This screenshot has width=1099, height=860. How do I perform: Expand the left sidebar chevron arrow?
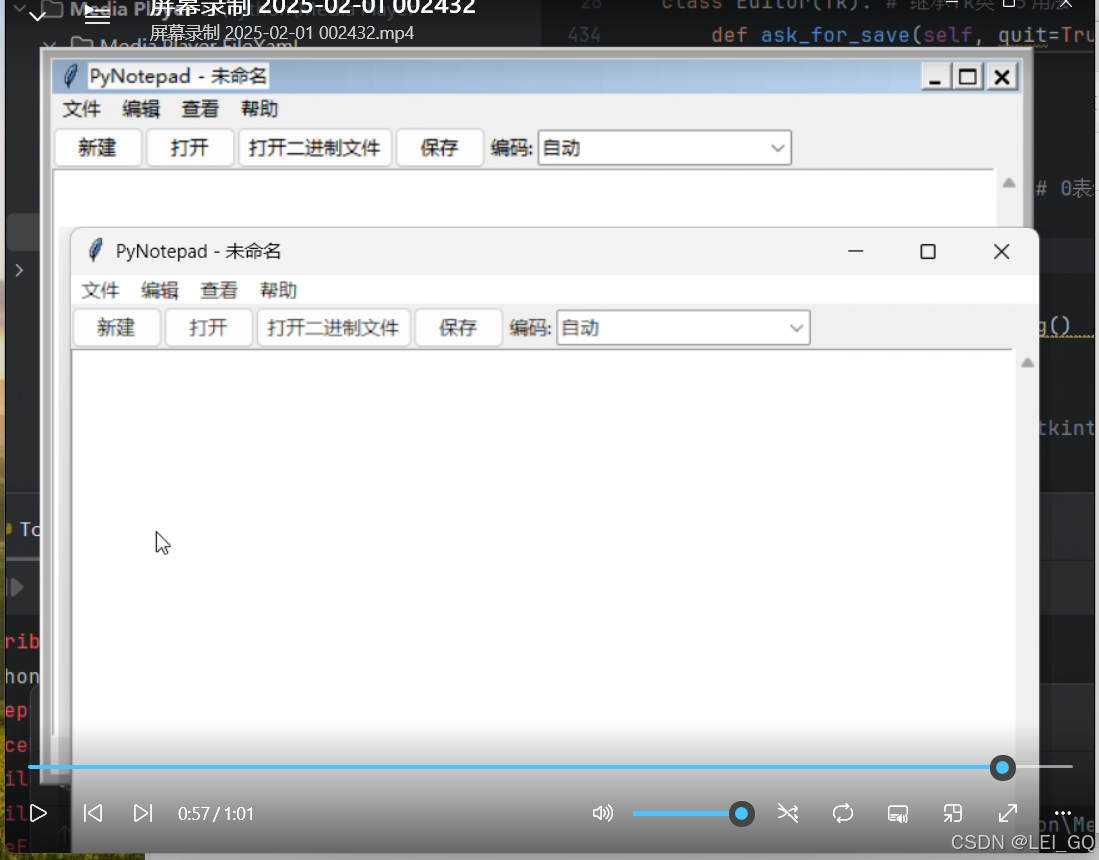tap(19, 270)
